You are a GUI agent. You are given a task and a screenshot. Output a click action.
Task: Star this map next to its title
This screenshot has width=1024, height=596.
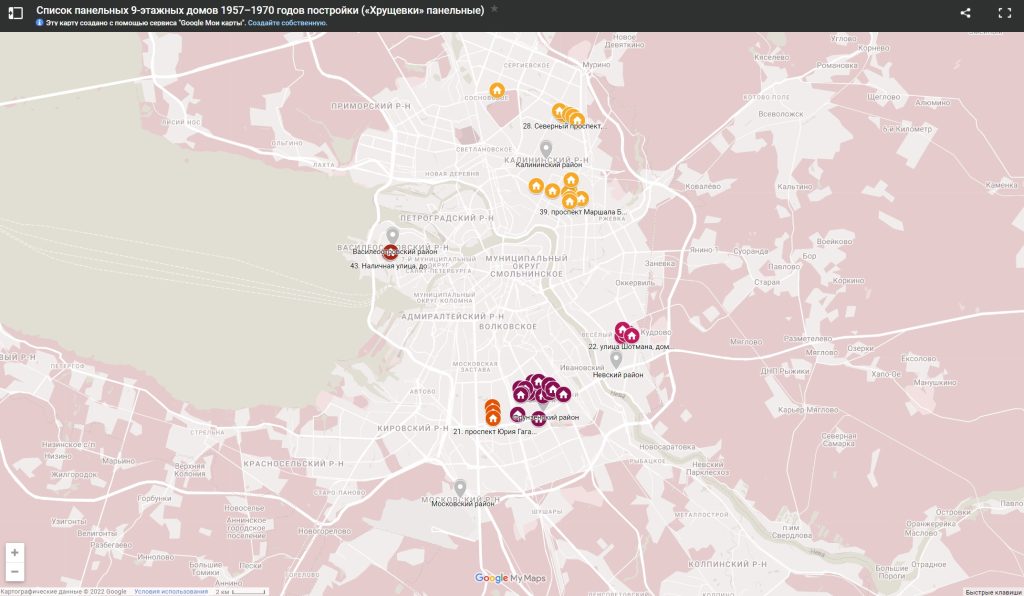tap(494, 9)
